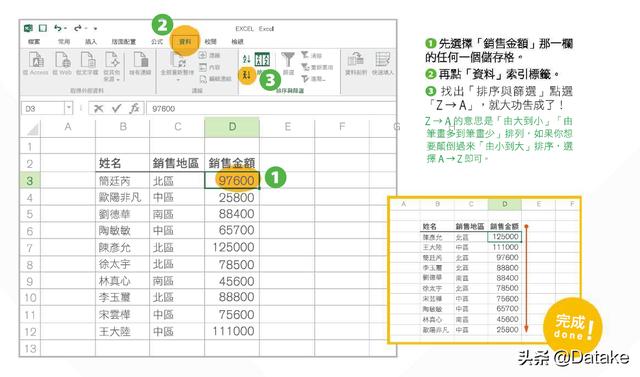This screenshot has height=377, width=640.
Task: Select row 7 header
Action: (30, 248)
